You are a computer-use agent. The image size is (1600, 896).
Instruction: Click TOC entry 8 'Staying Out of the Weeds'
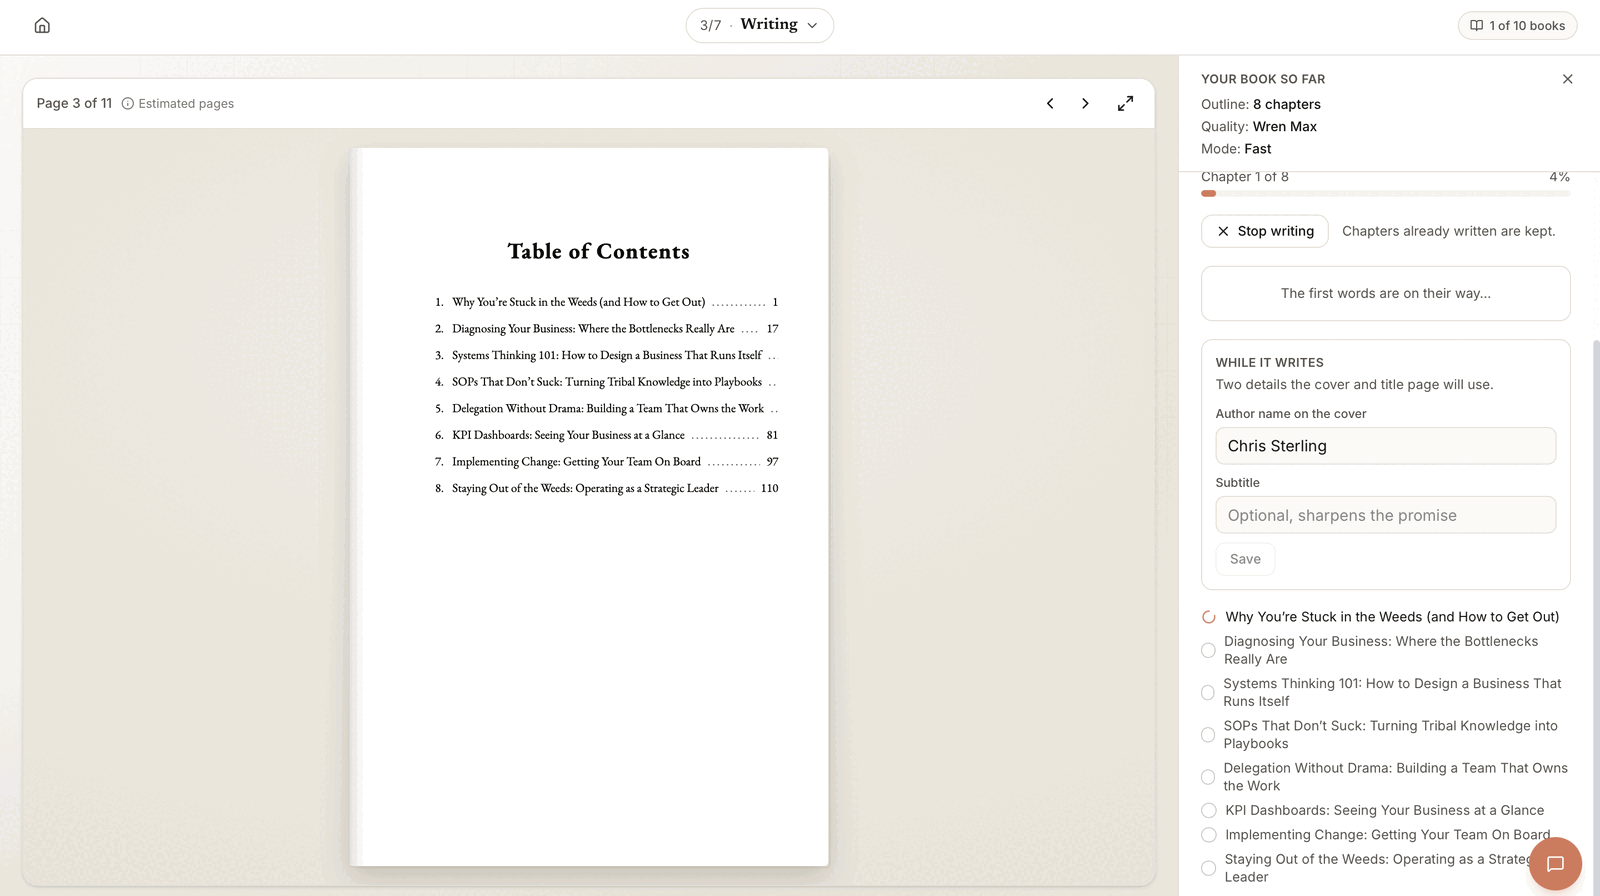pos(606,489)
